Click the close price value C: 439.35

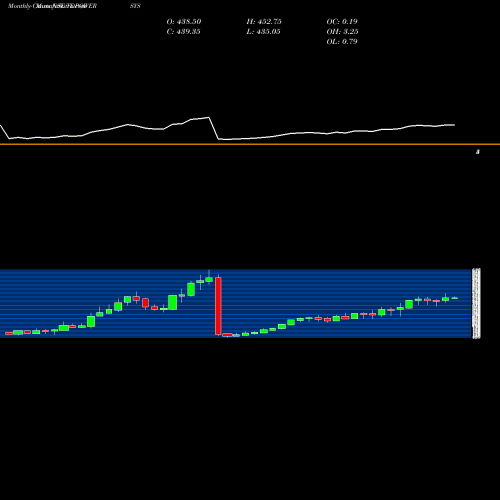coord(183,32)
